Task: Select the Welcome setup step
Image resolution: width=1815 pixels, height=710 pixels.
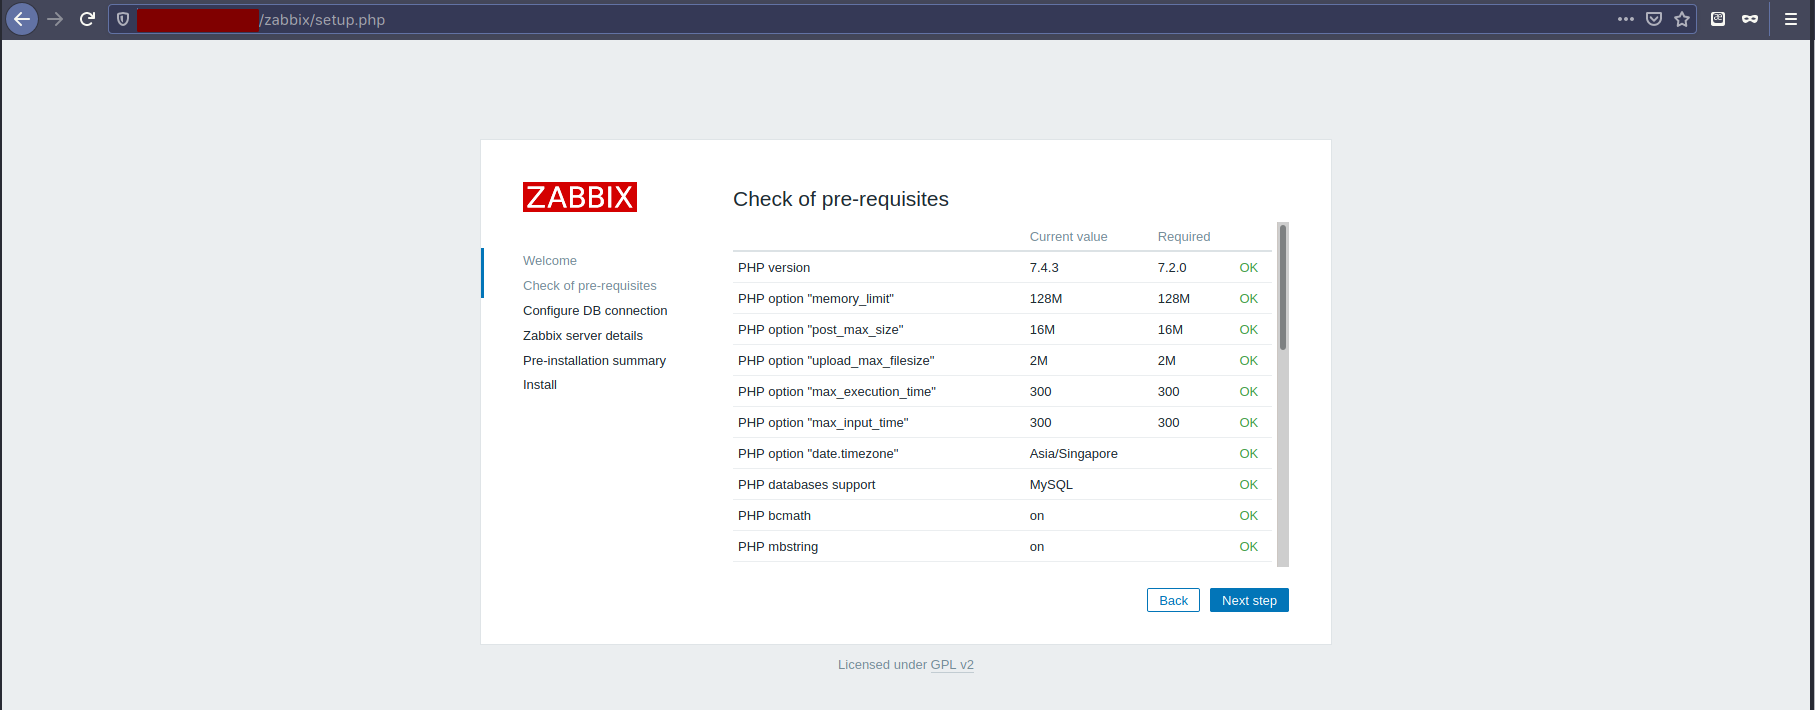Action: 550,261
